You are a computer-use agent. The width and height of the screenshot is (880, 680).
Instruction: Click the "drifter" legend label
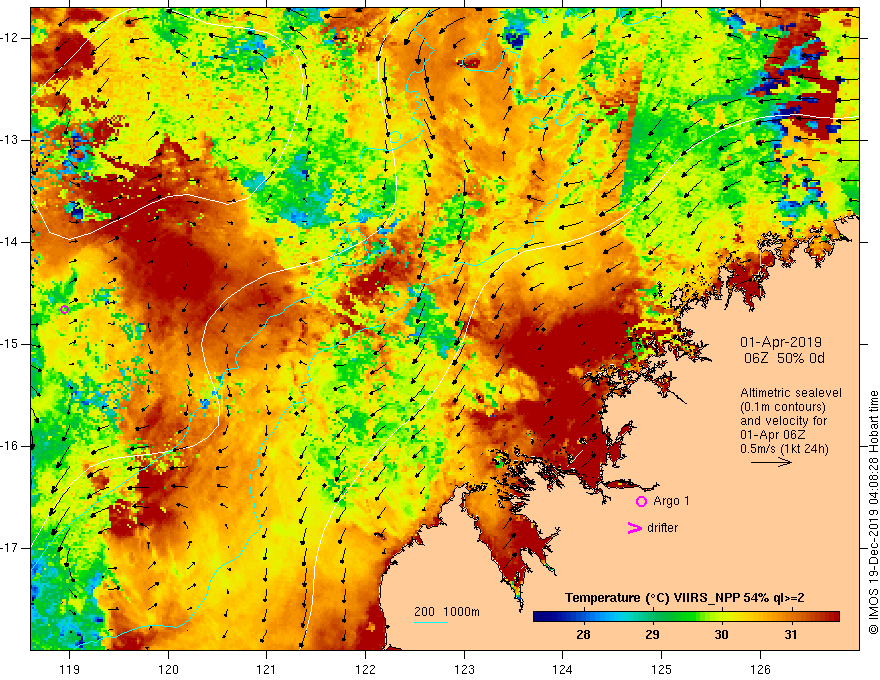point(662,528)
